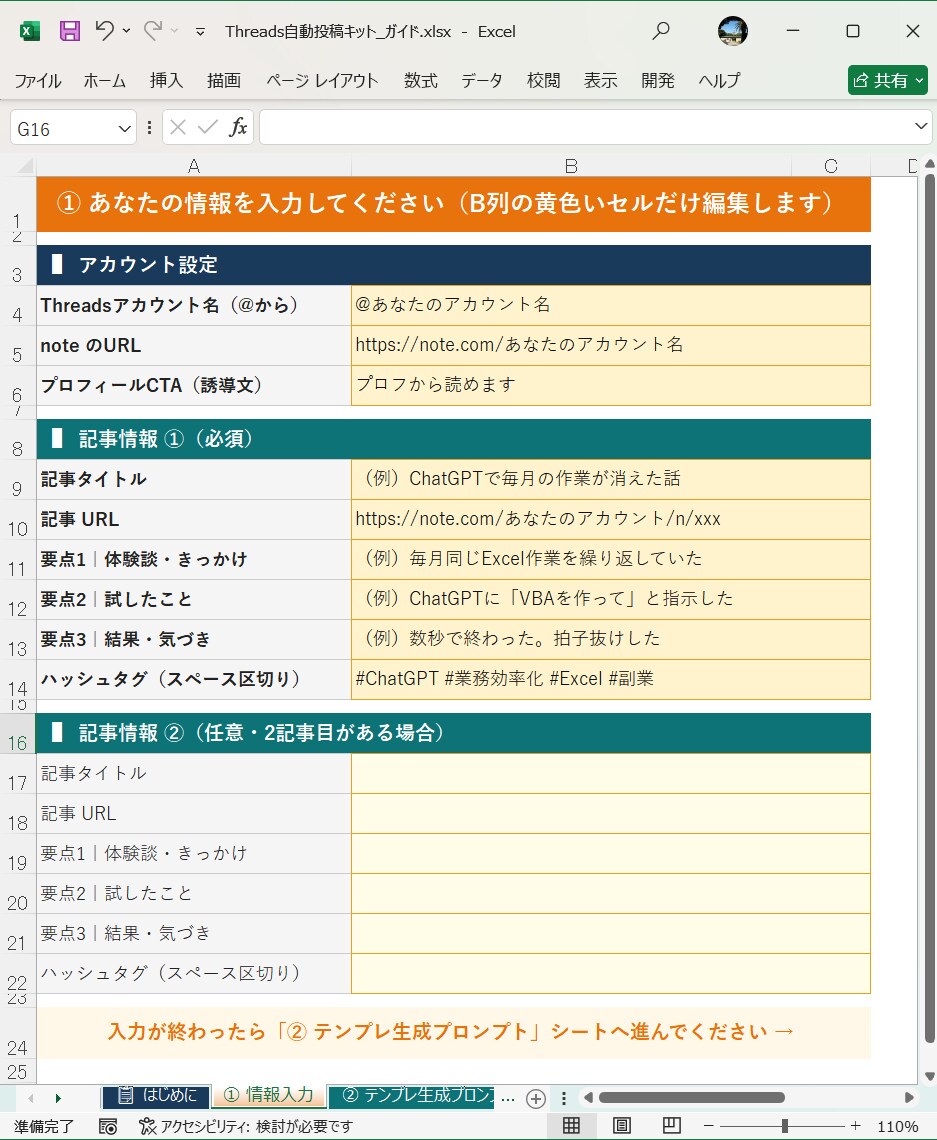
Task: Select cell with @あなたのアカウント名
Action: click(x=611, y=305)
